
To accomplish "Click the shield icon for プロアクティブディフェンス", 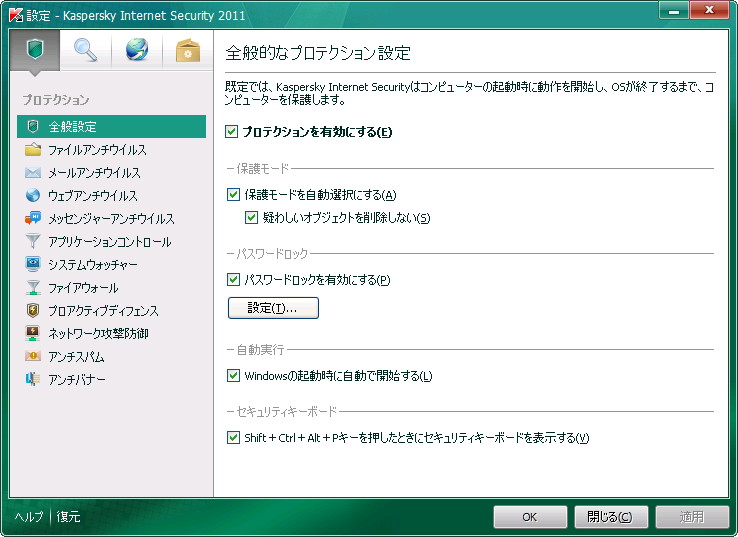I will (x=32, y=310).
